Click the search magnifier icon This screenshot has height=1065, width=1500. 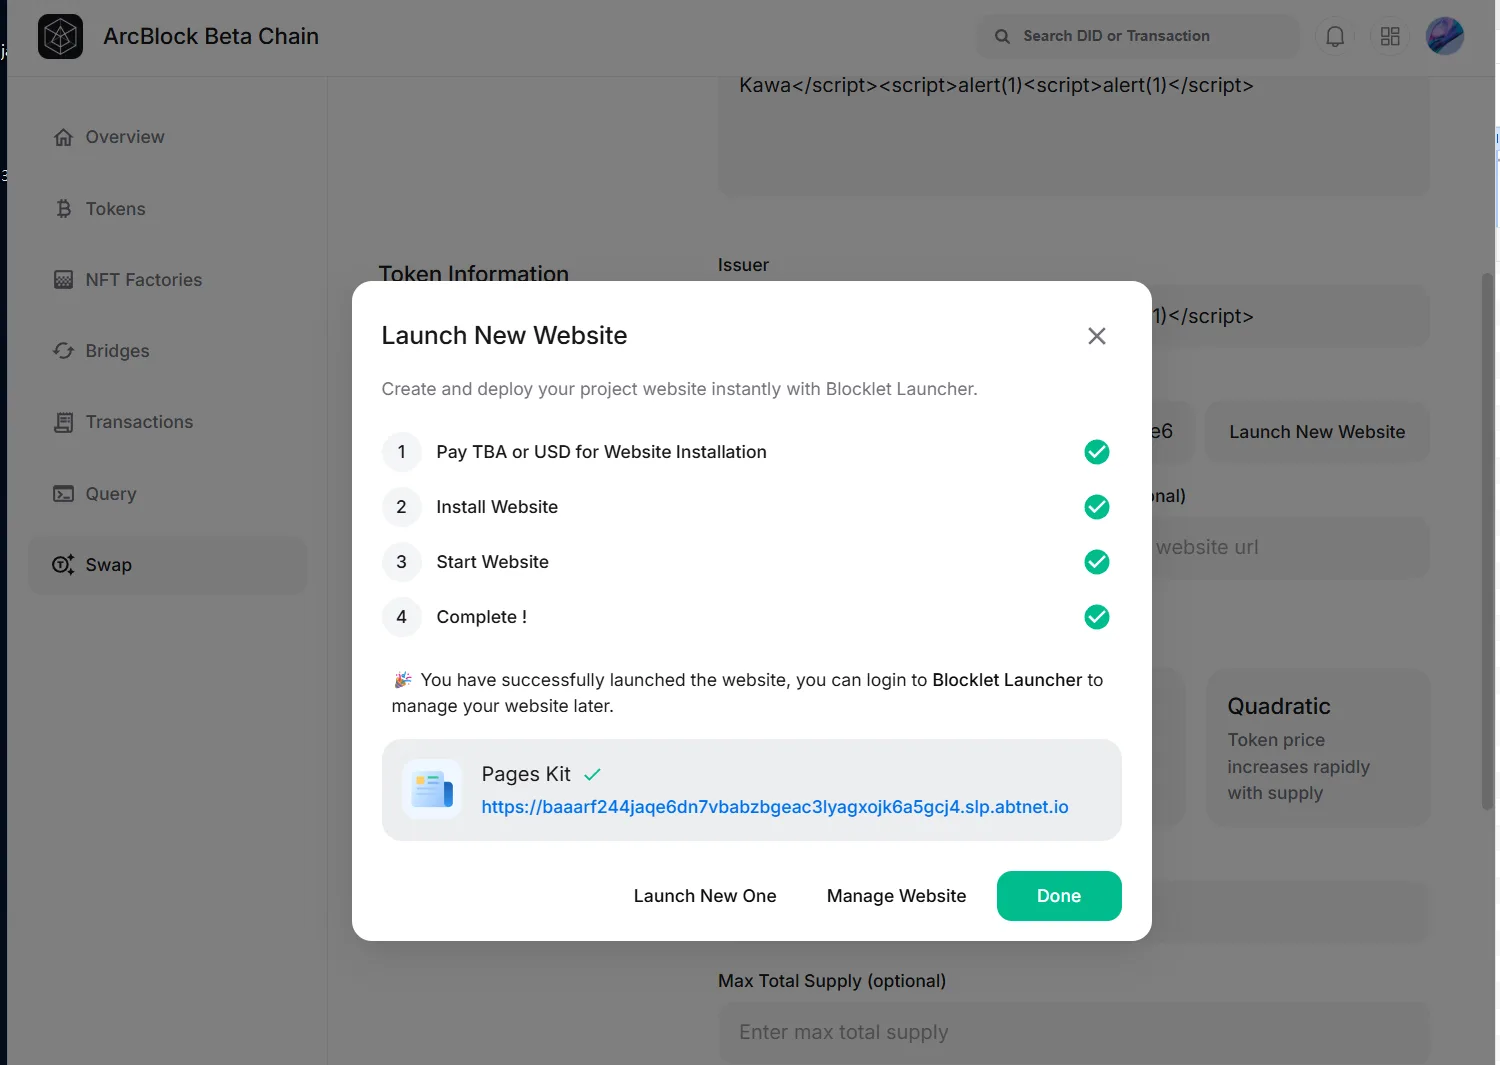coord(1002,36)
